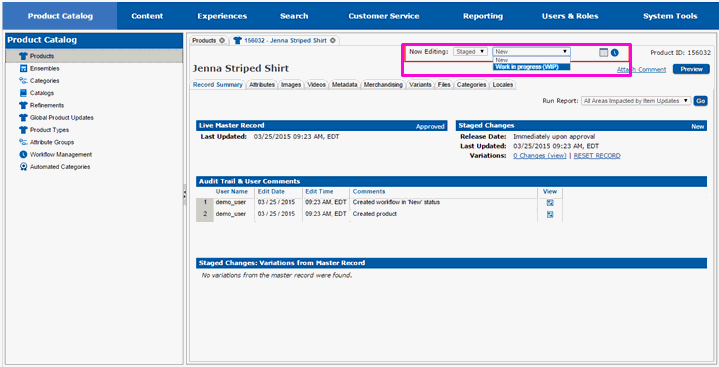Click the Refinements shirt icon
Screen dimensions: 719x367
tap(23, 106)
